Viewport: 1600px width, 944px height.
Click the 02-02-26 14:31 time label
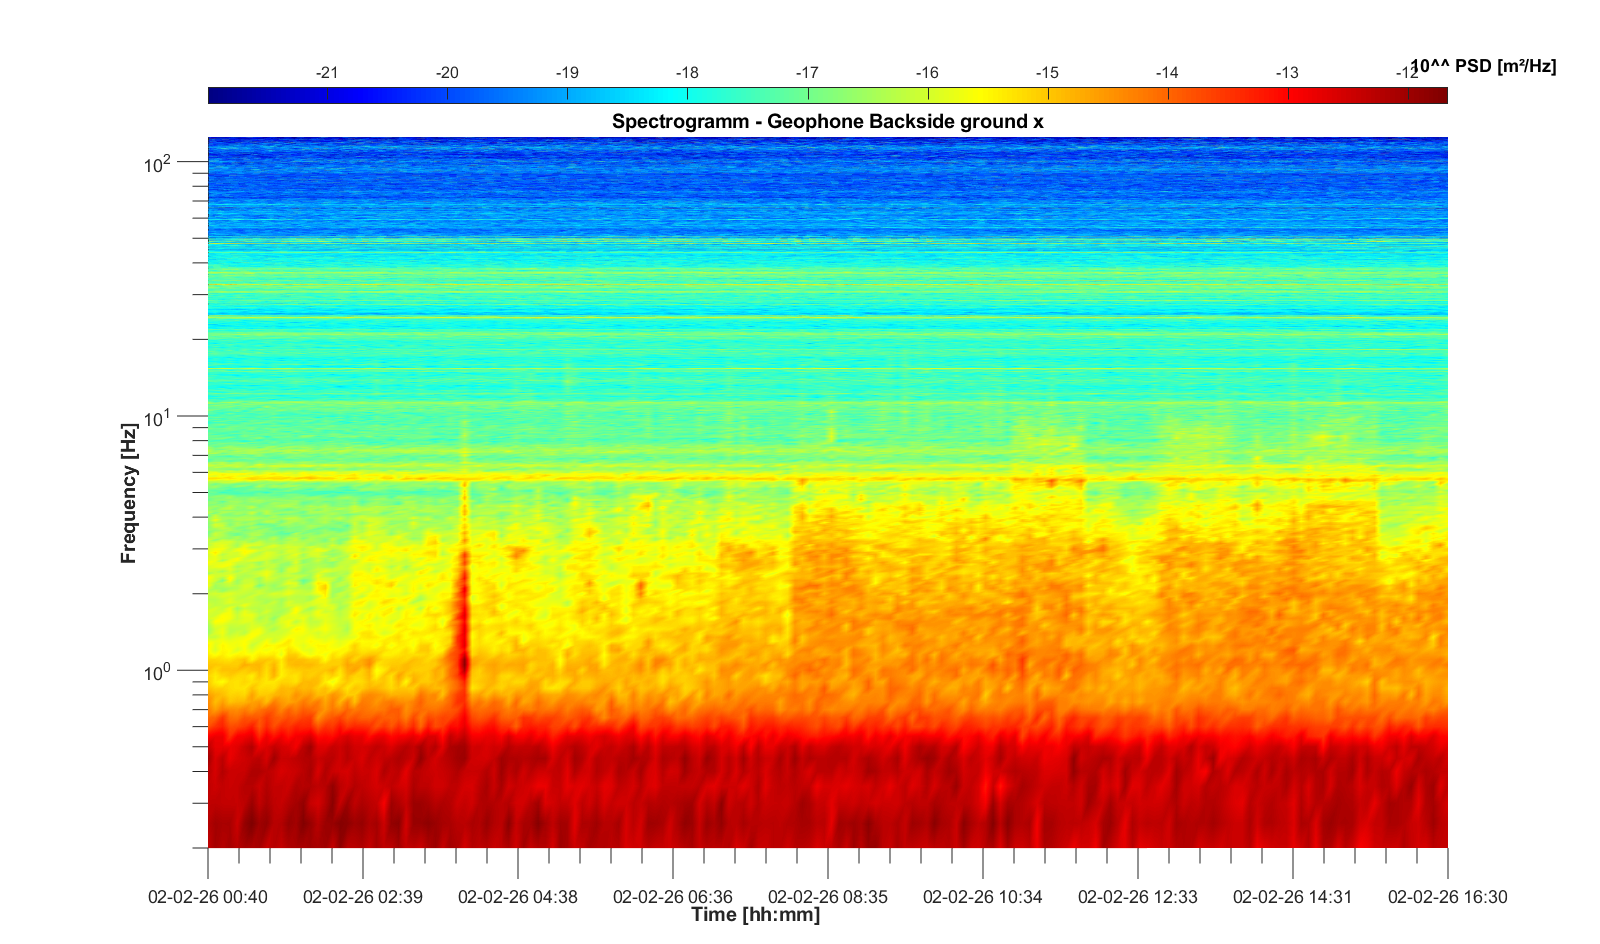coord(1292,897)
